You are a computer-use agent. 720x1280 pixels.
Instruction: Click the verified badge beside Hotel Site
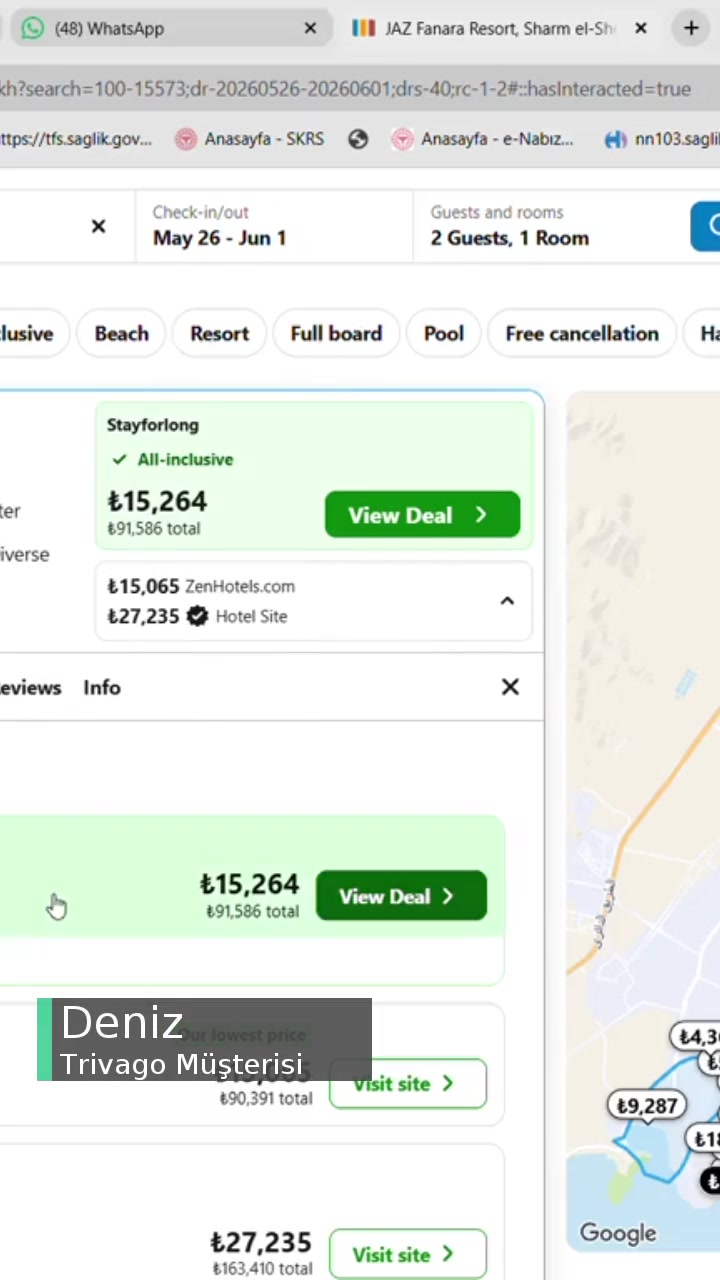(197, 616)
